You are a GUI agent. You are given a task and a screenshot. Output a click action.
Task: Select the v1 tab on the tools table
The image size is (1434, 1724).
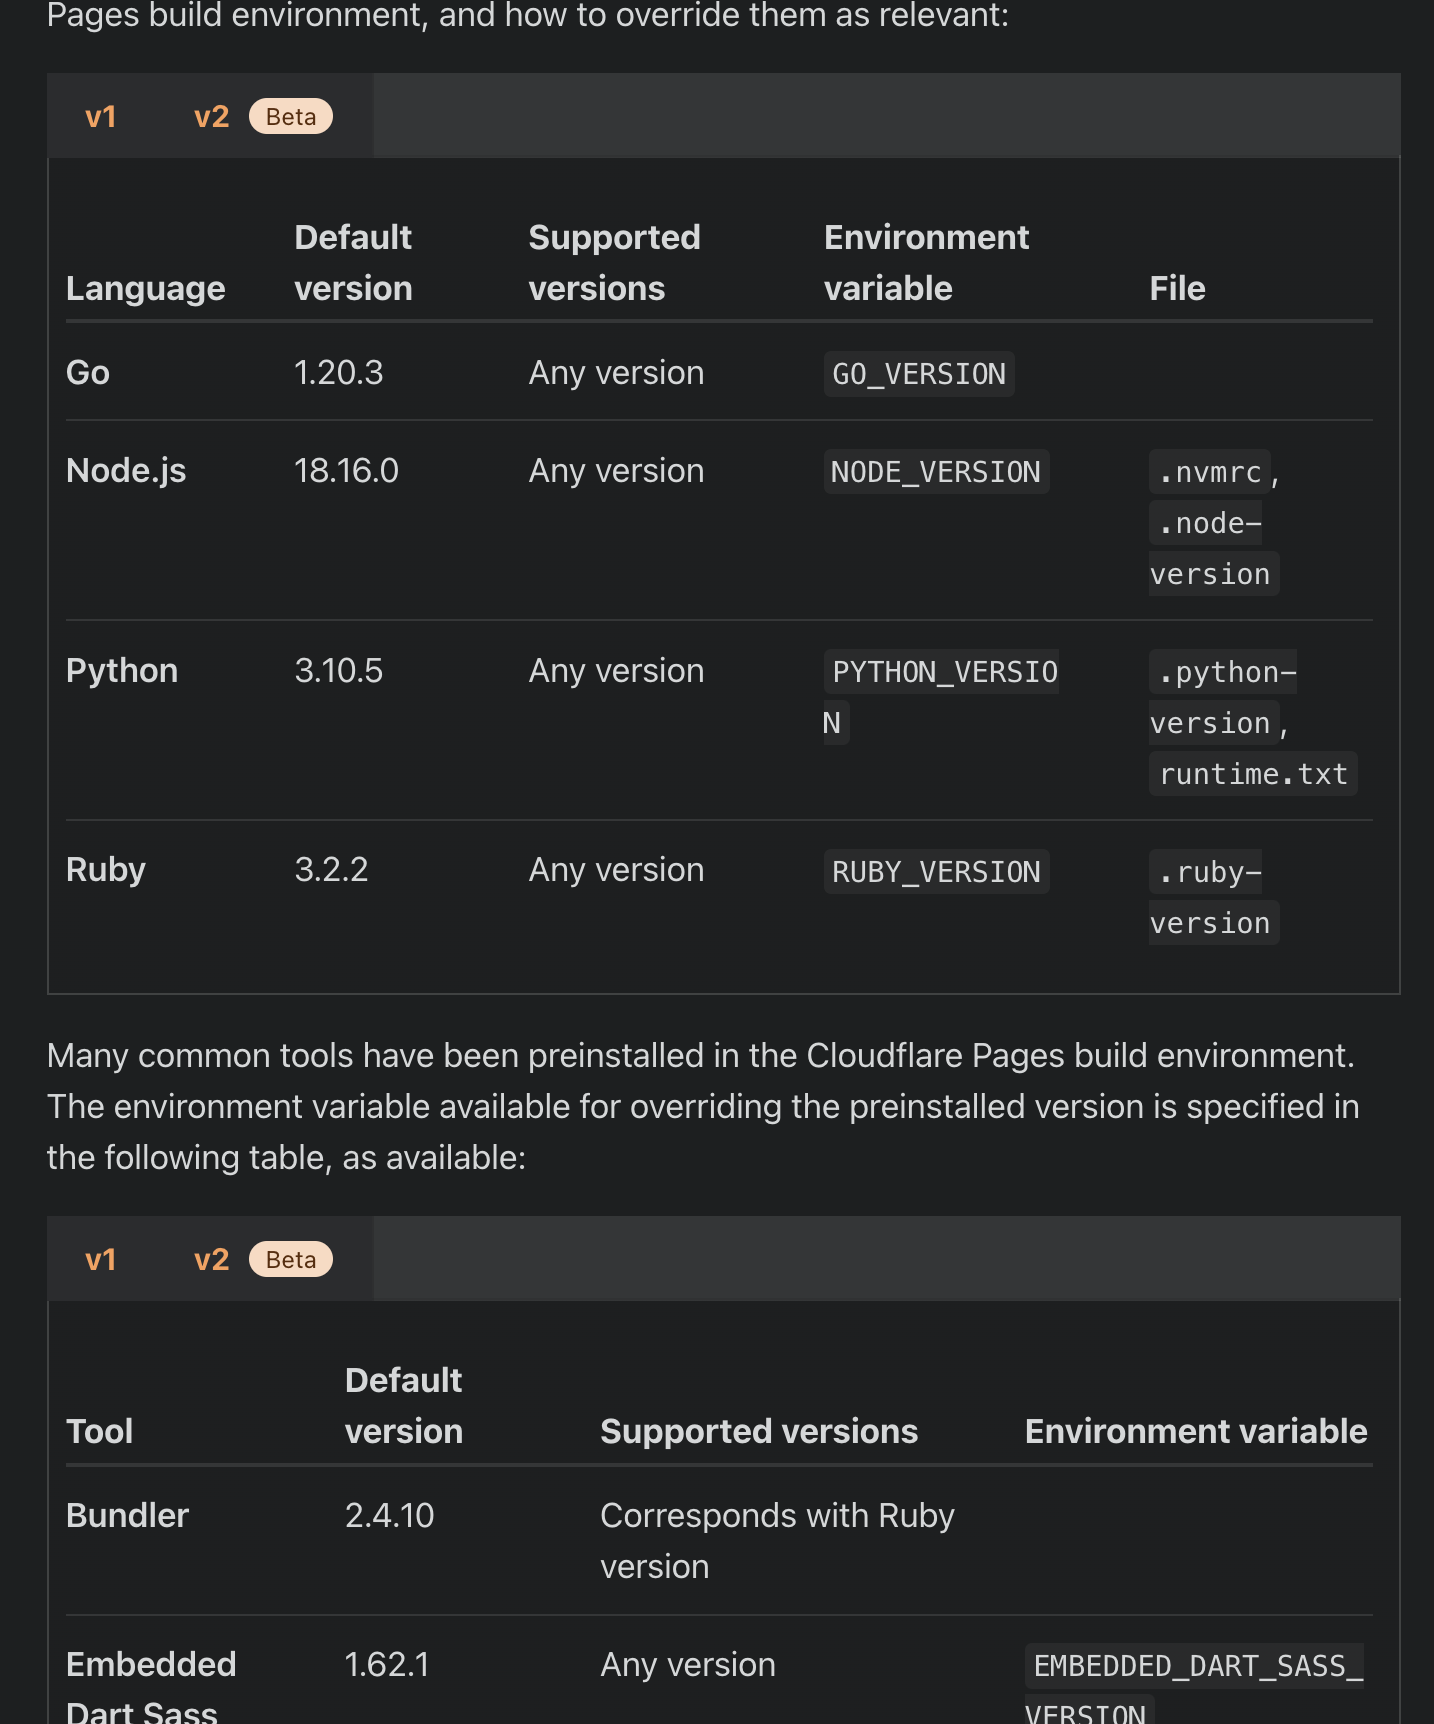click(100, 1259)
